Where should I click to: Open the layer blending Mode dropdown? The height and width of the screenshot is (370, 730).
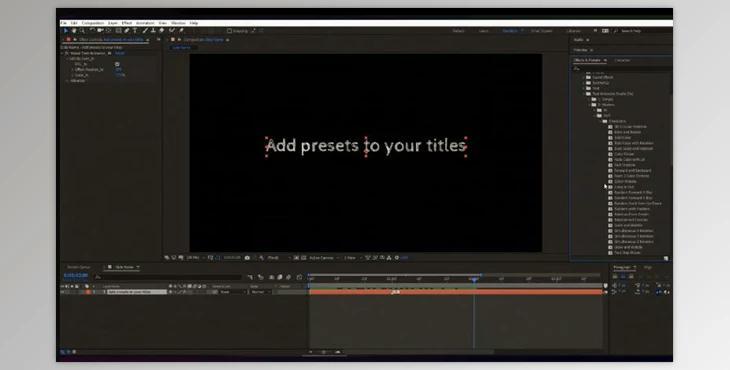click(x=260, y=292)
